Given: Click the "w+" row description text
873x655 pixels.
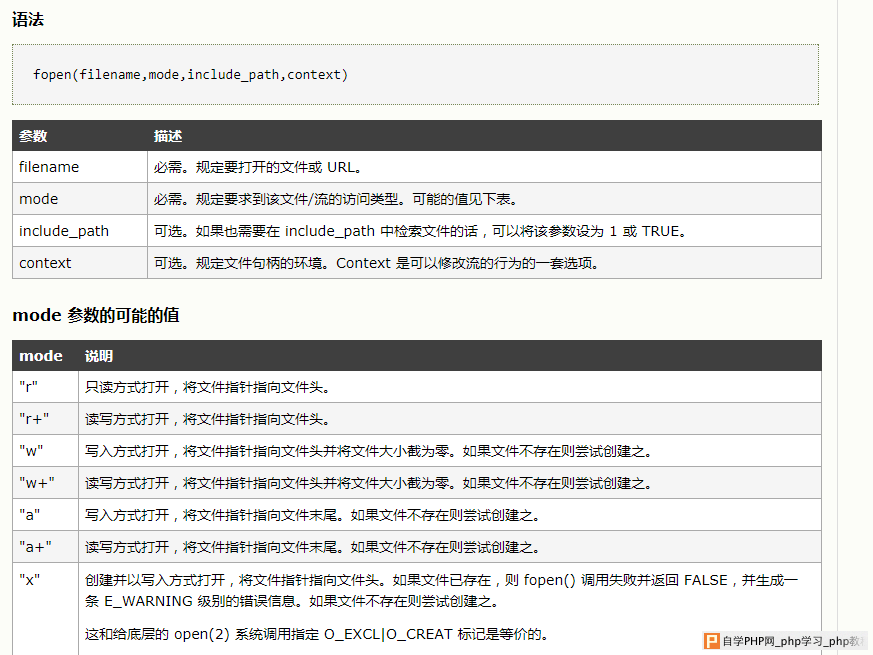Looking at the screenshot, I should [369, 483].
